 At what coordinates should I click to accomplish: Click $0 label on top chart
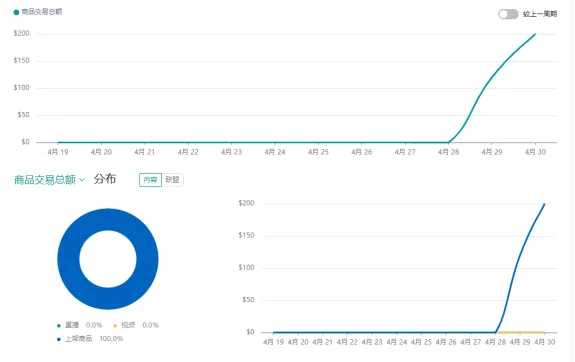pos(25,142)
